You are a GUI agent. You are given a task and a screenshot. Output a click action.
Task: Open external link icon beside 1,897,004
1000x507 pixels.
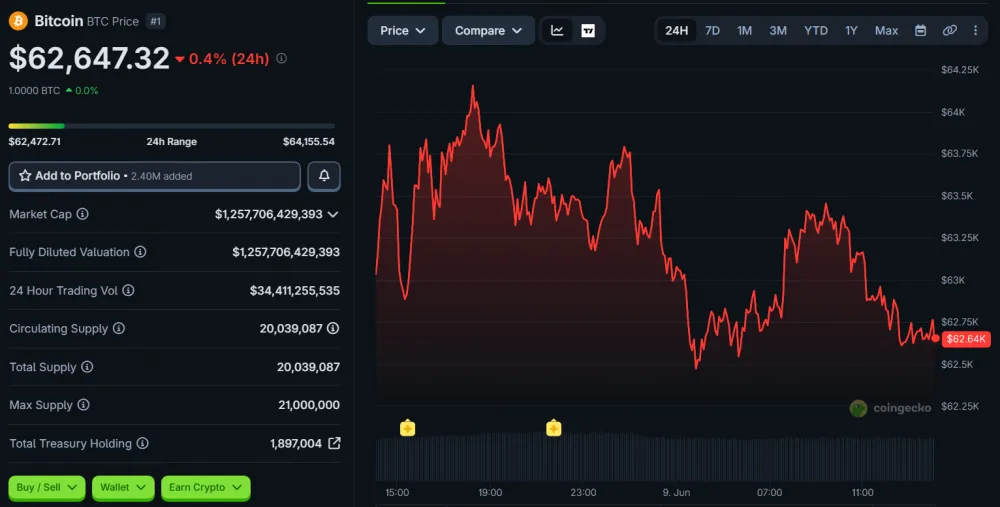[x=334, y=443]
